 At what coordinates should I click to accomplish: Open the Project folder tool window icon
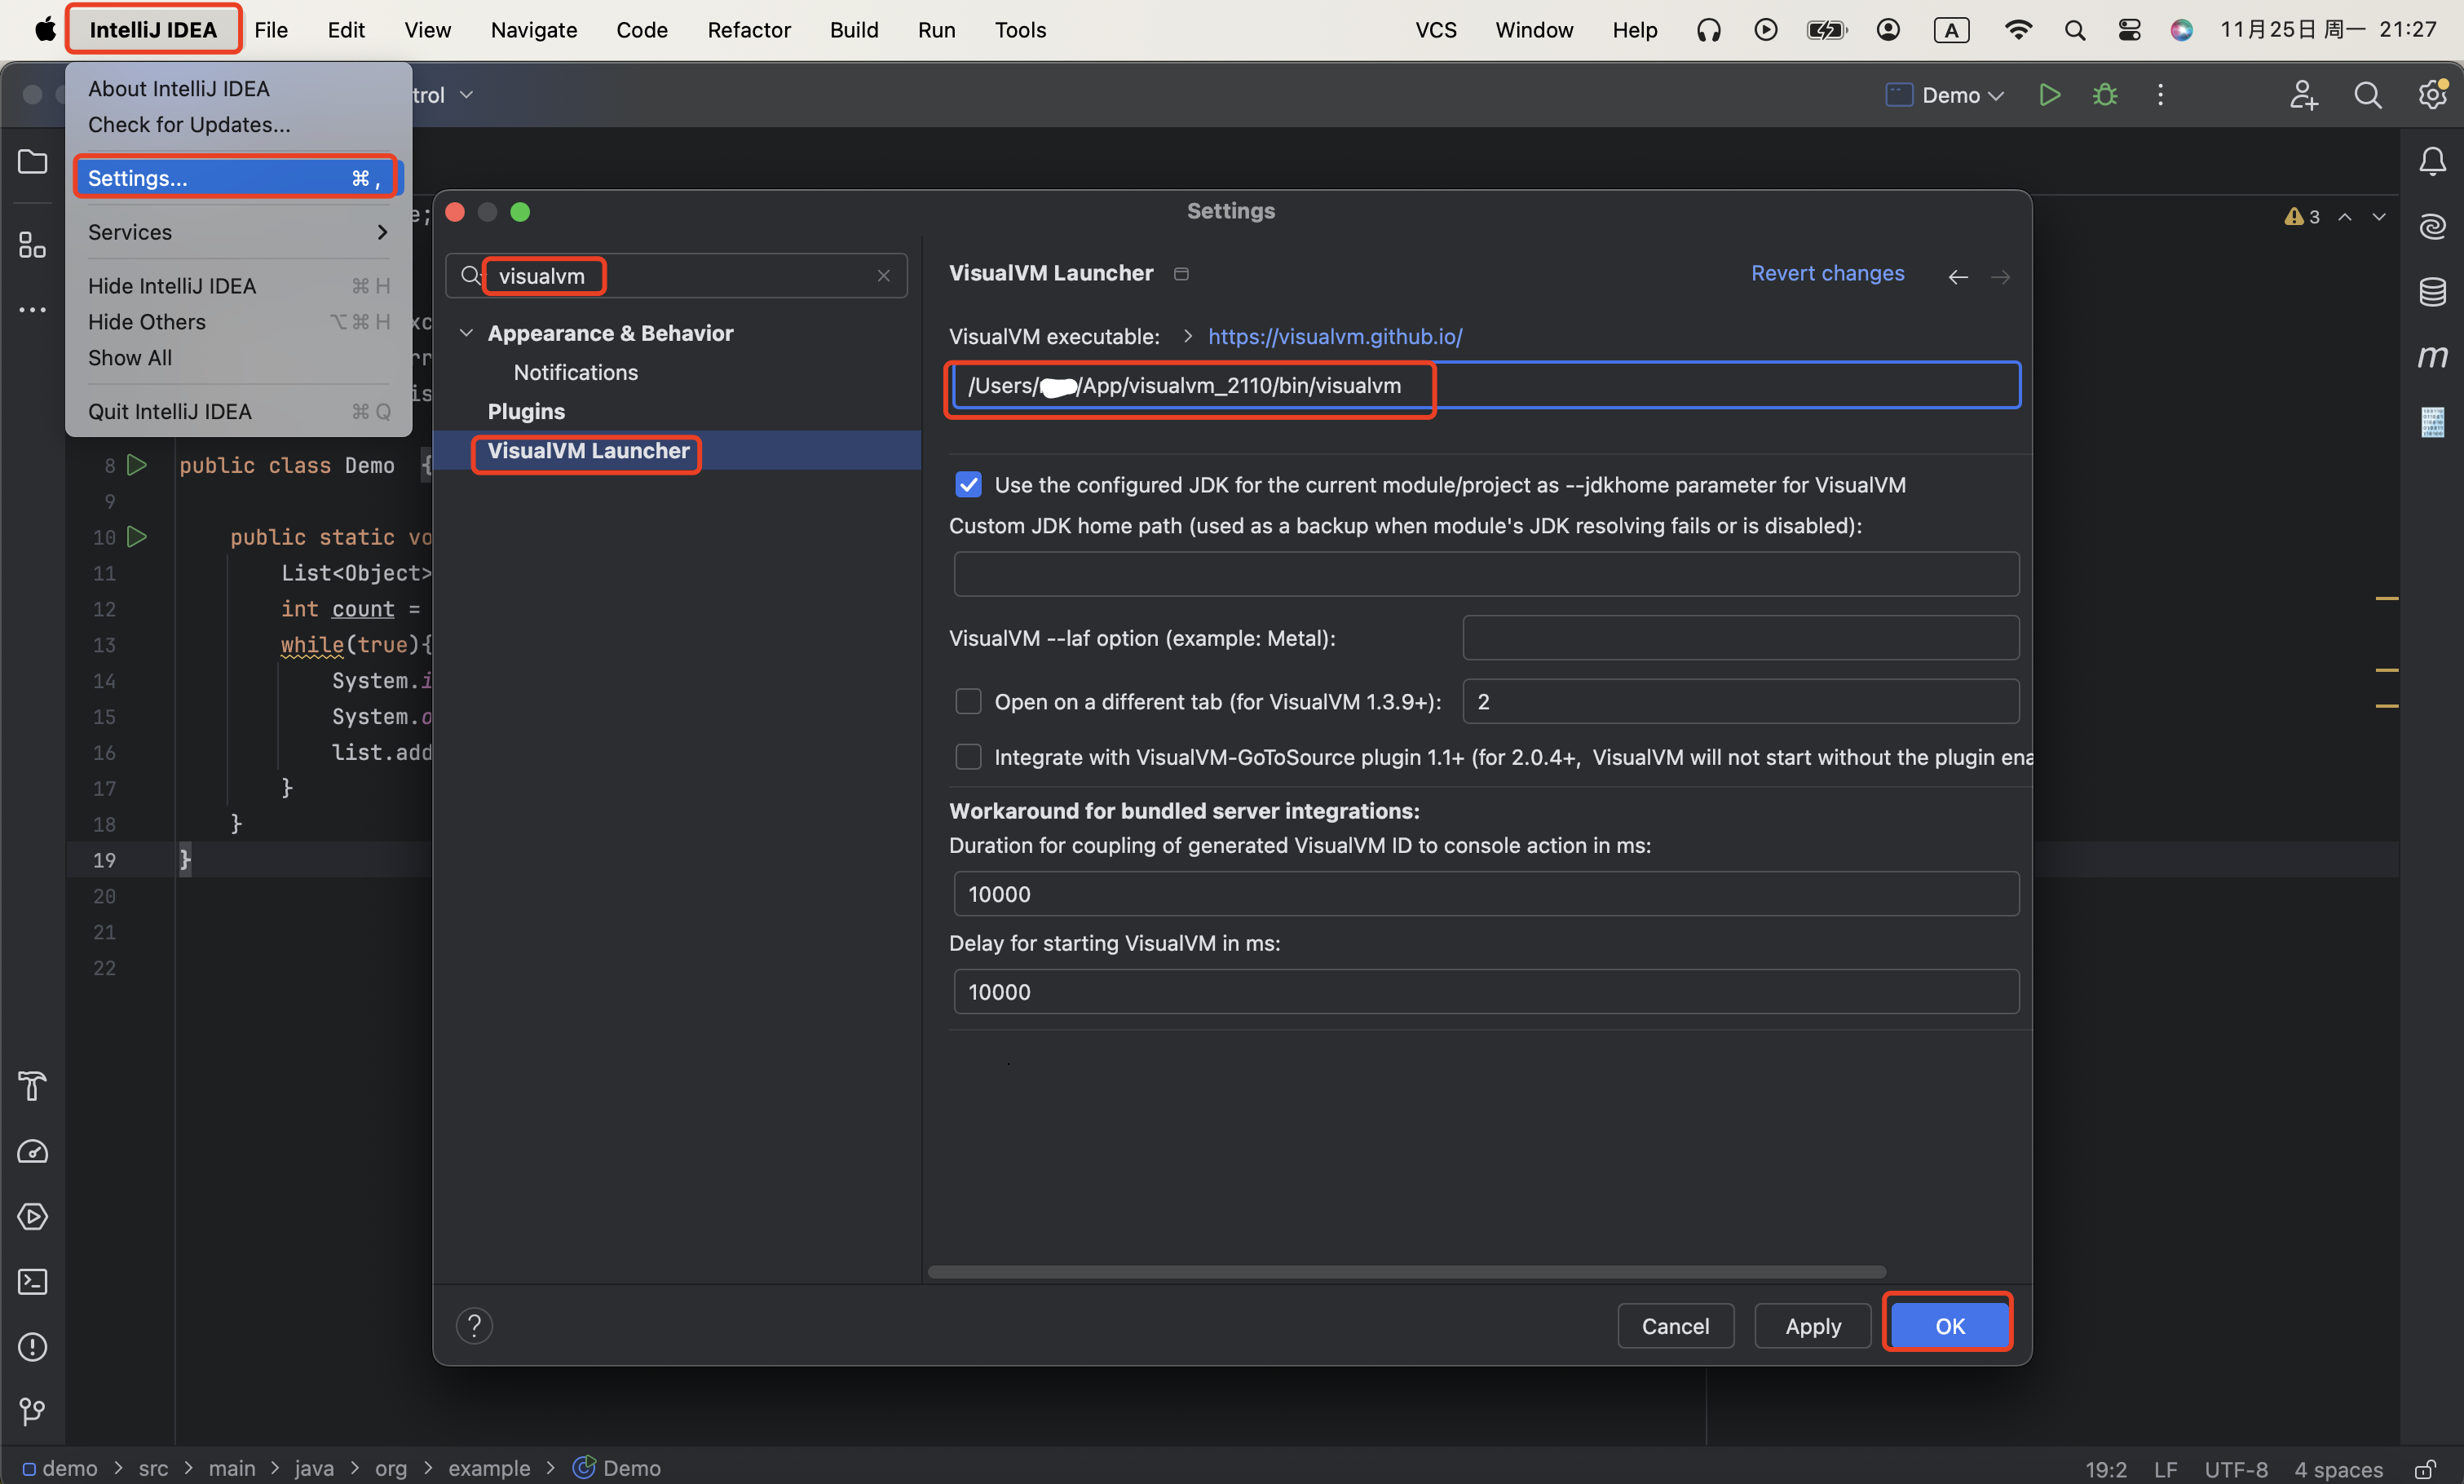coord(33,161)
